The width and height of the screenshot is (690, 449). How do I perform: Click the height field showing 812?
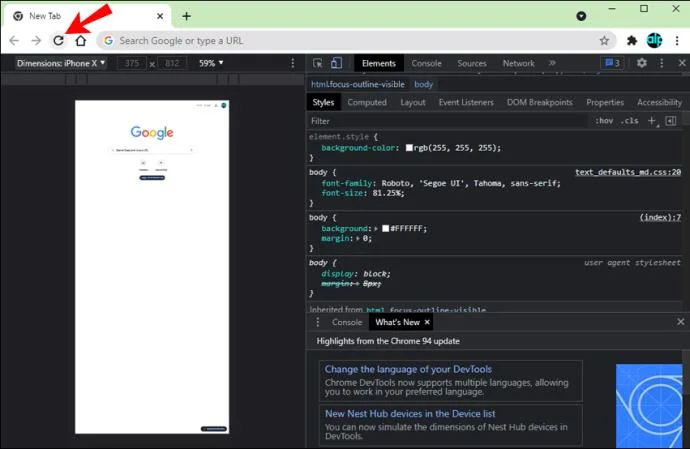pyautogui.click(x=172, y=63)
